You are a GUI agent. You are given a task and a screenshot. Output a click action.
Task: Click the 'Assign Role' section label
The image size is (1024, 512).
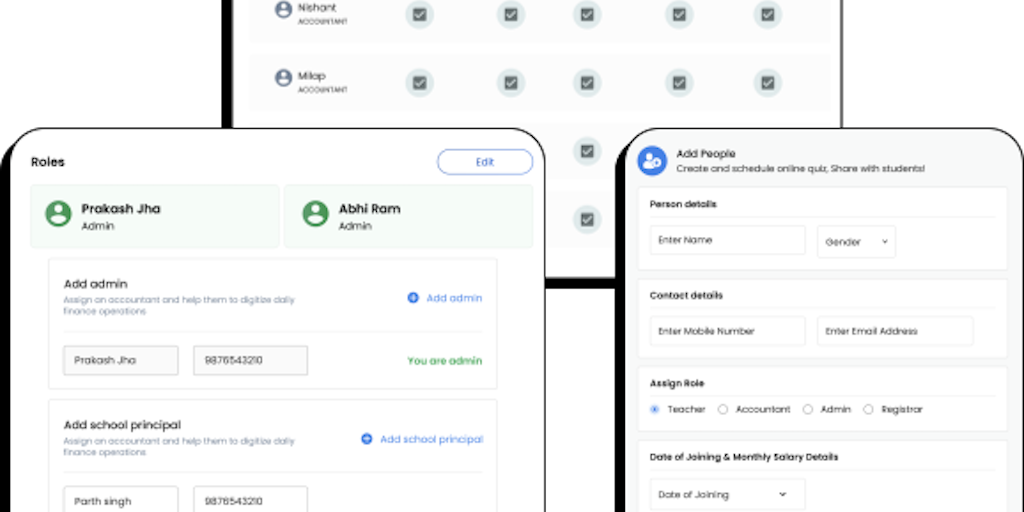coord(677,383)
